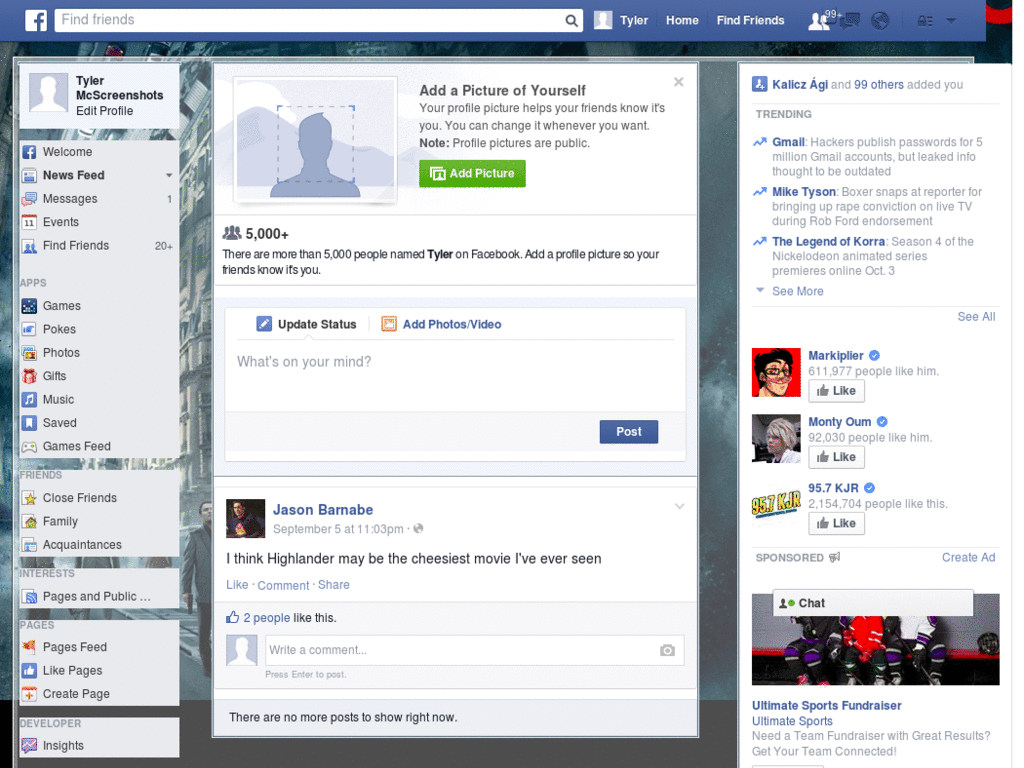Click the Find friends search field
The height and width of the screenshot is (768, 1024).
click(x=310, y=20)
